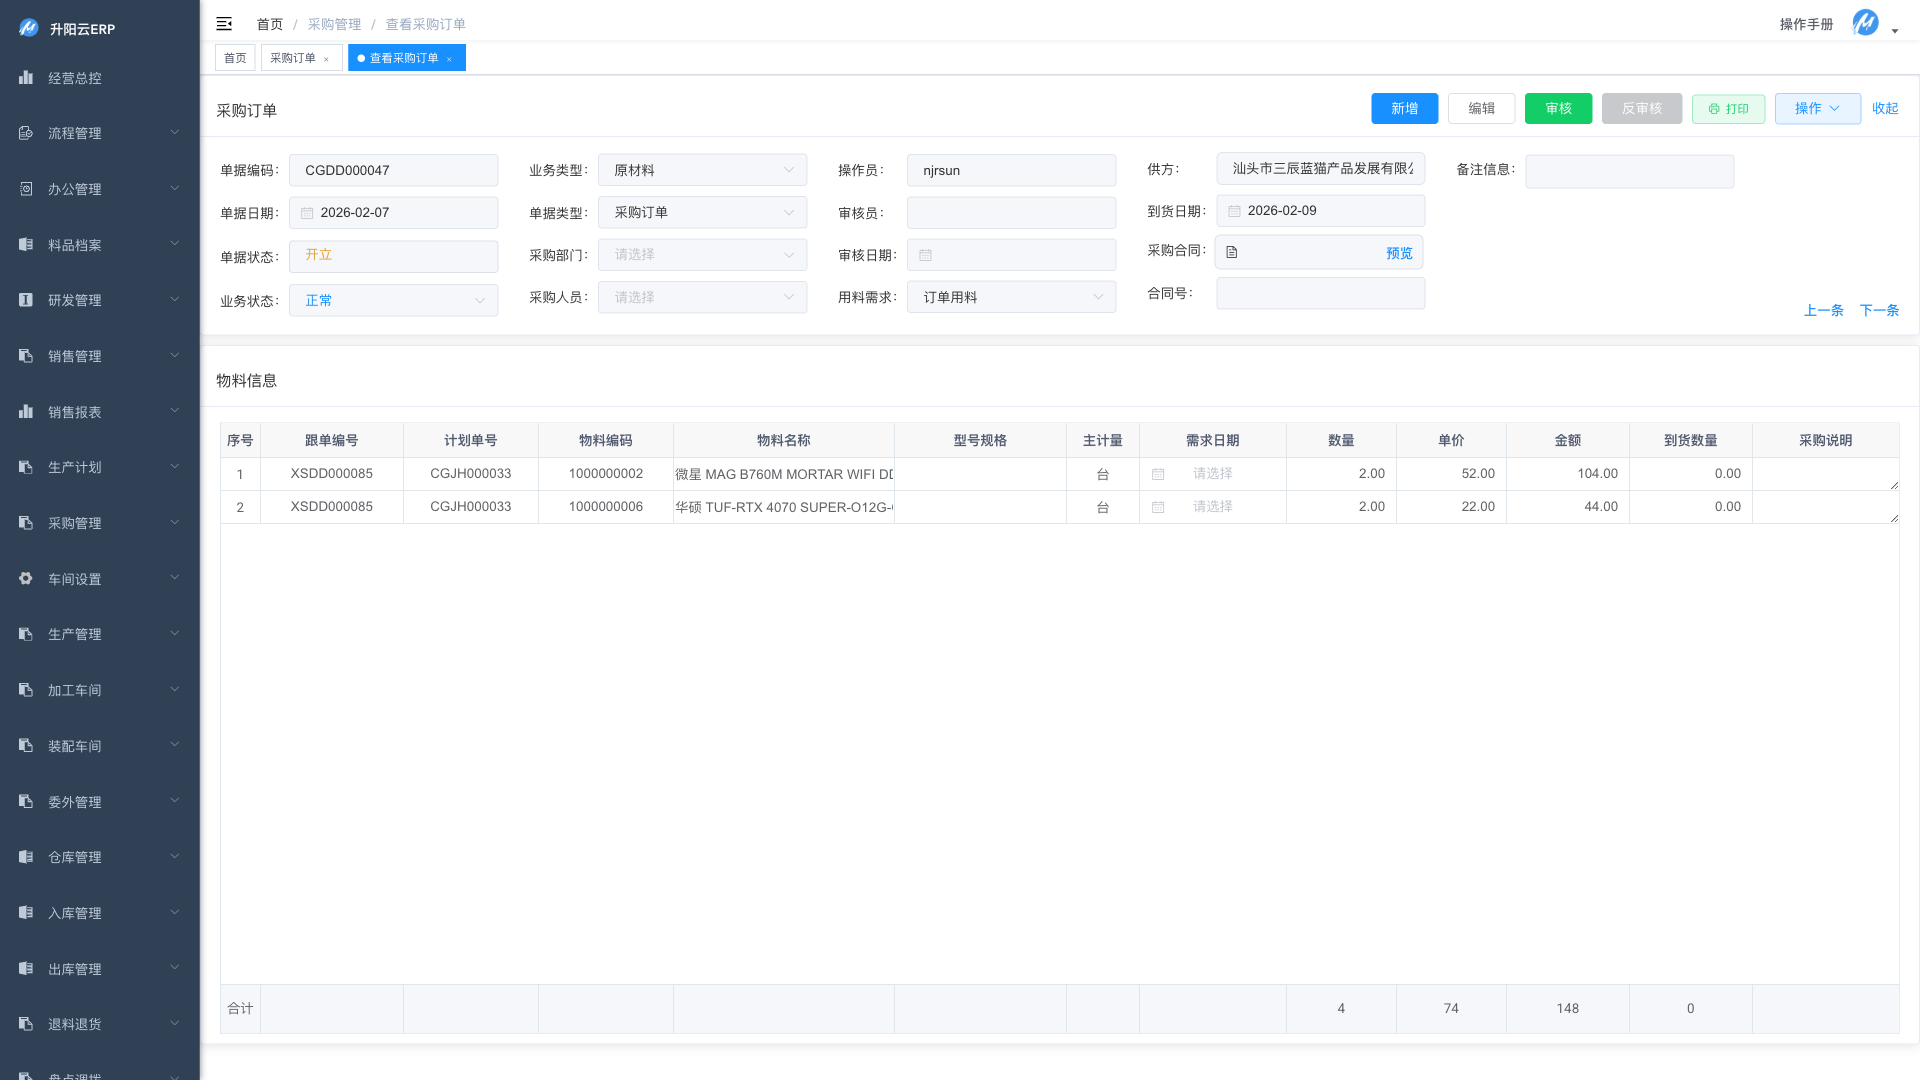Open the 业务类型 dropdown showing 原材料
The width and height of the screenshot is (1920, 1080).
pyautogui.click(x=702, y=170)
